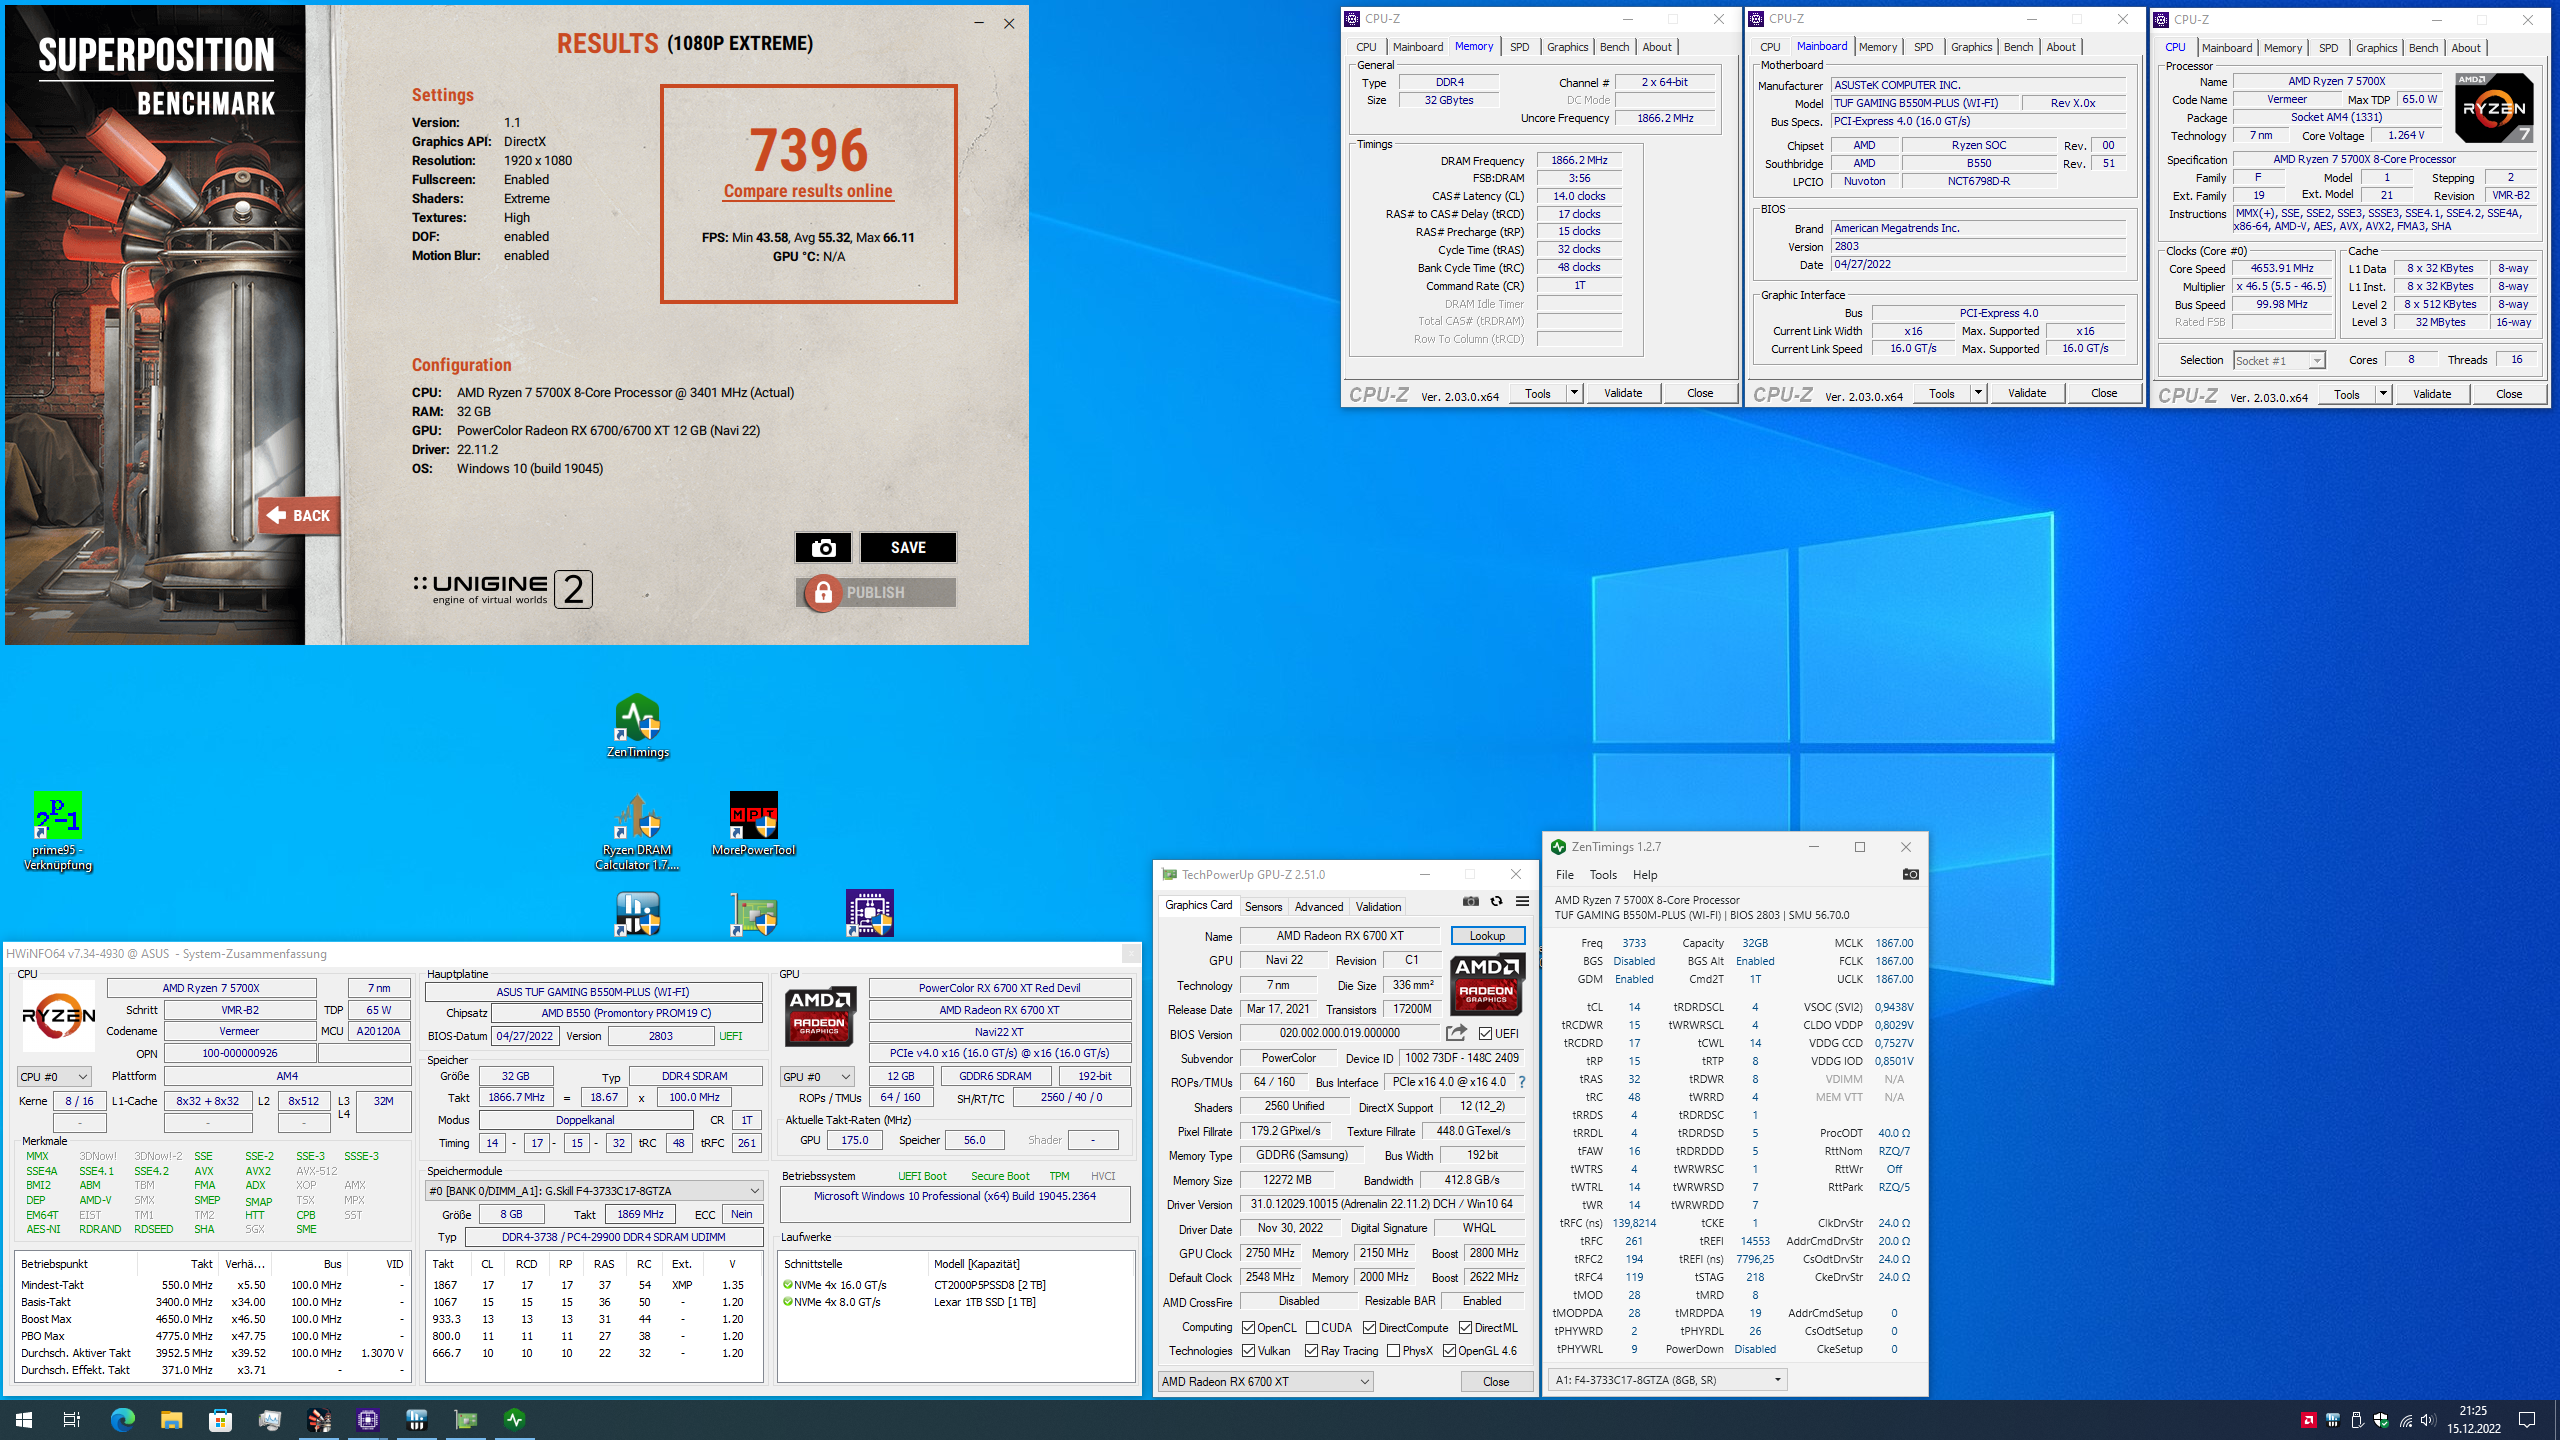Switch to Bench tab in third CPU-Z window
The image size is (2560, 1440).
pyautogui.click(x=2423, y=48)
